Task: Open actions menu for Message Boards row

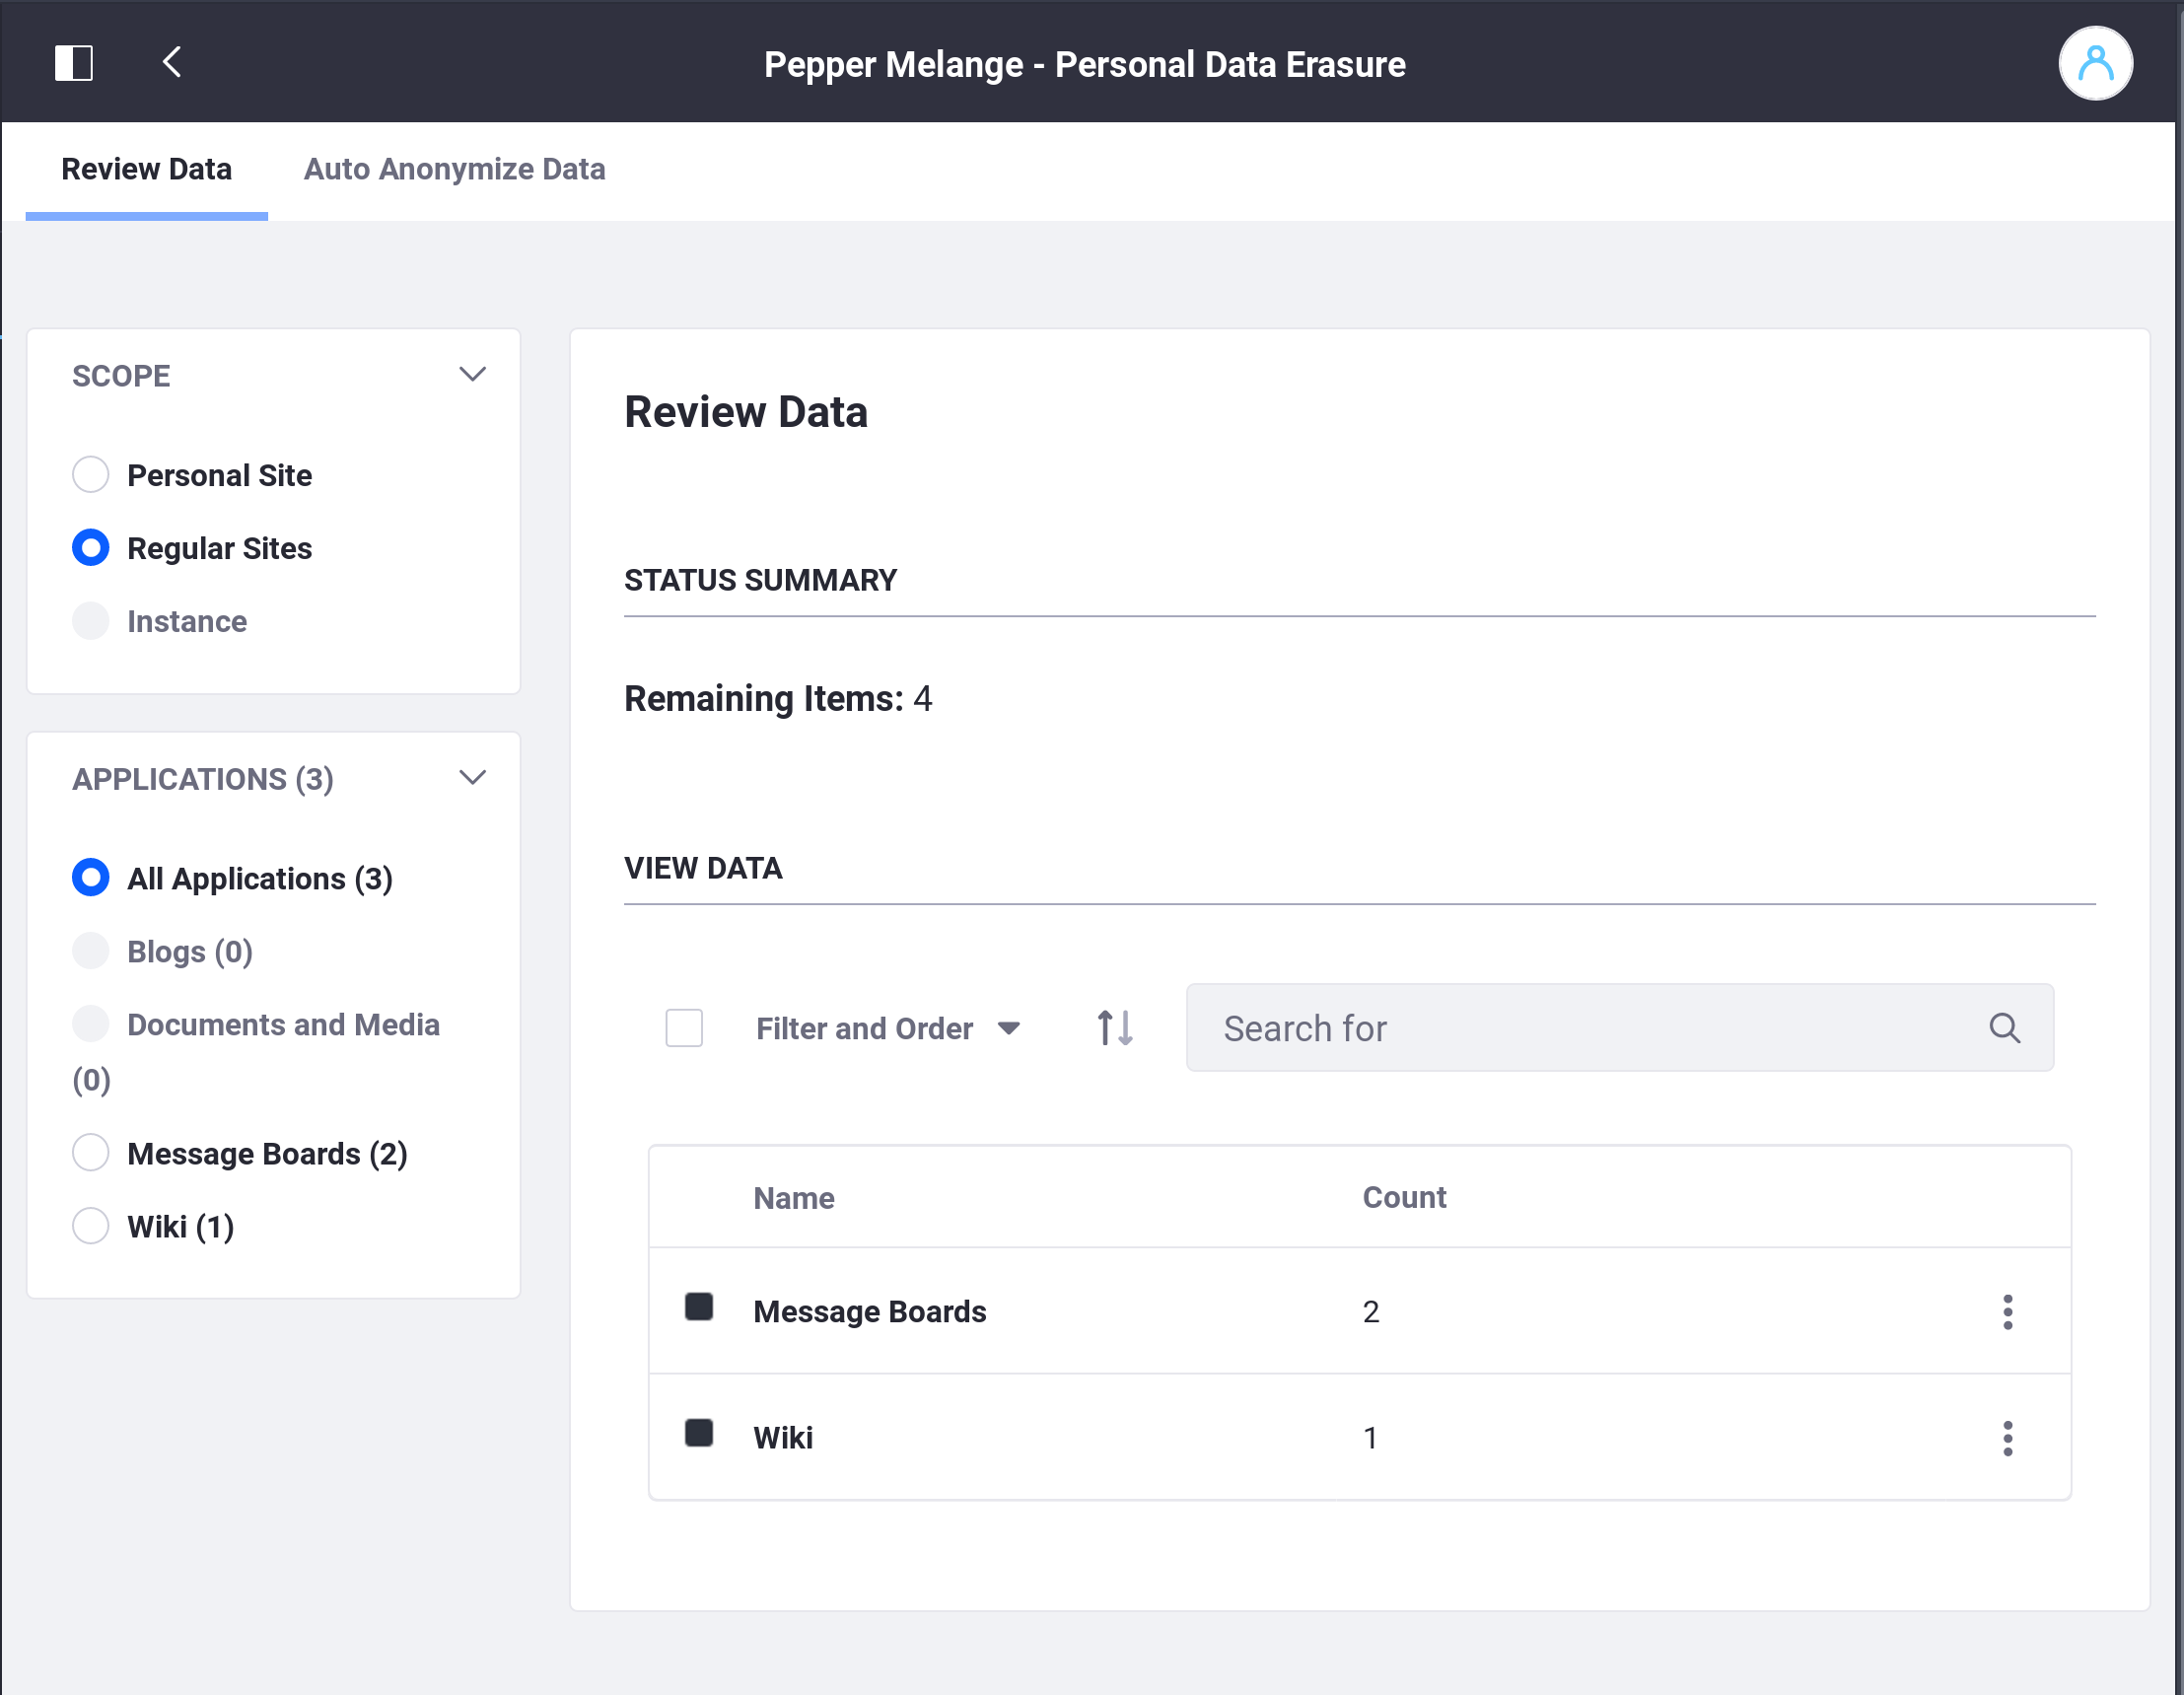Action: [2007, 1311]
